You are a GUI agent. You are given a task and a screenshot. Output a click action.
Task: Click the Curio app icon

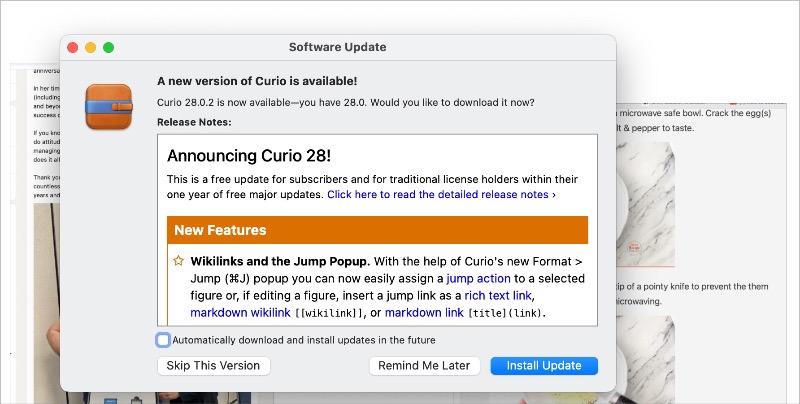pos(109,107)
